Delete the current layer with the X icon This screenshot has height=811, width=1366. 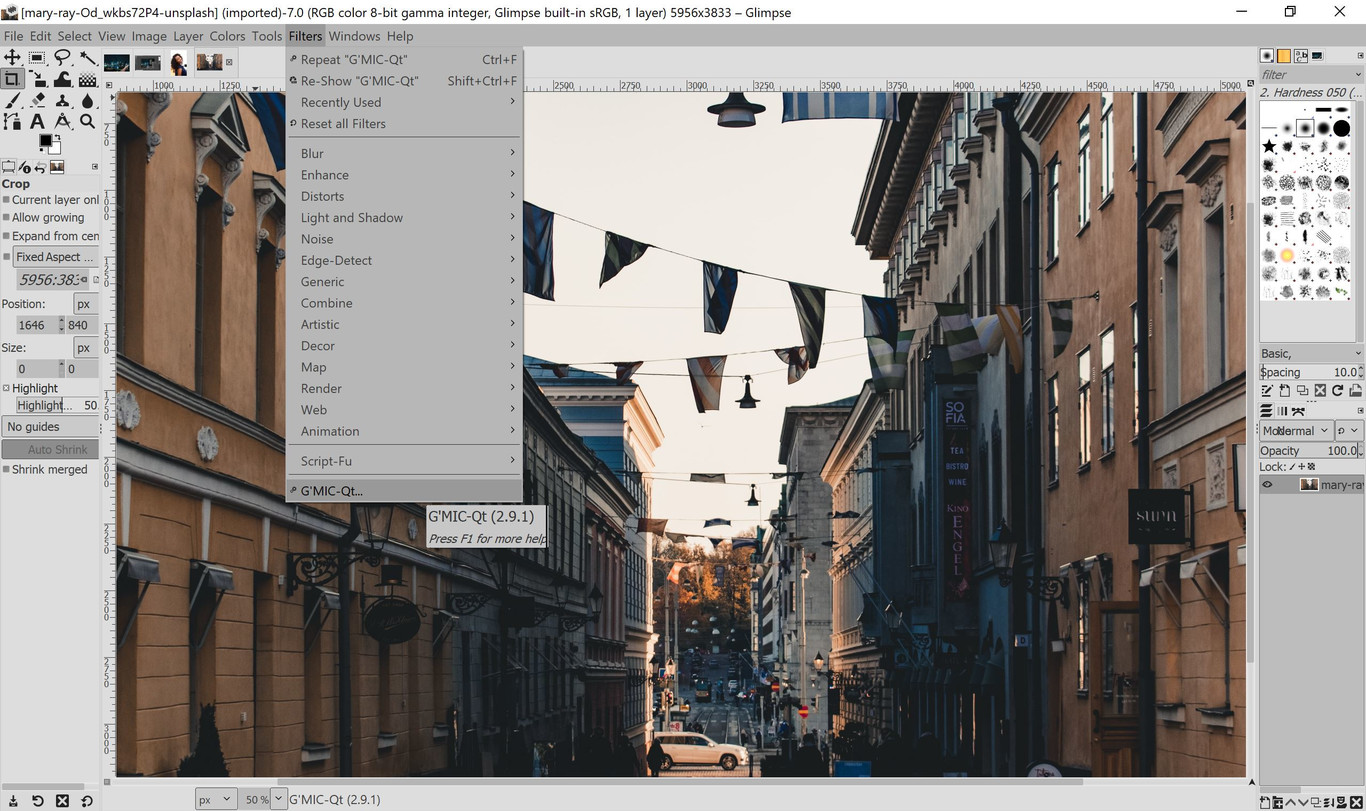click(1356, 802)
